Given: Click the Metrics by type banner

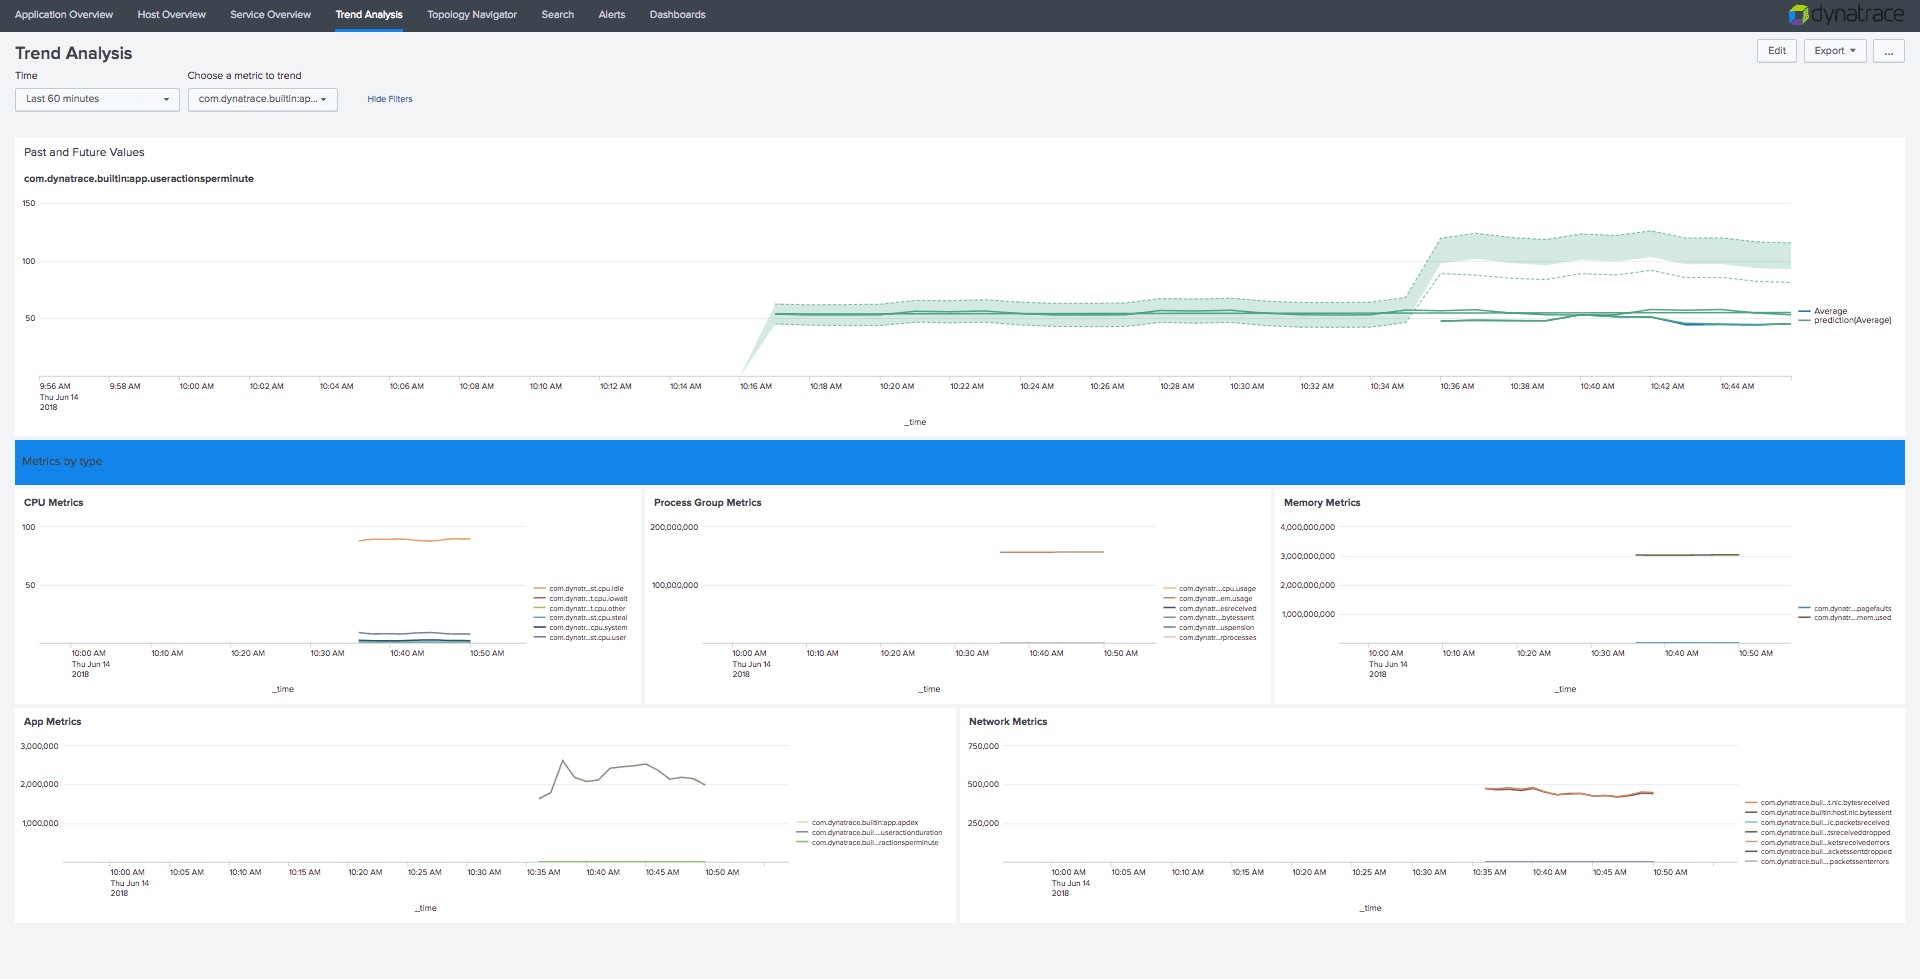Looking at the screenshot, I should (960, 462).
